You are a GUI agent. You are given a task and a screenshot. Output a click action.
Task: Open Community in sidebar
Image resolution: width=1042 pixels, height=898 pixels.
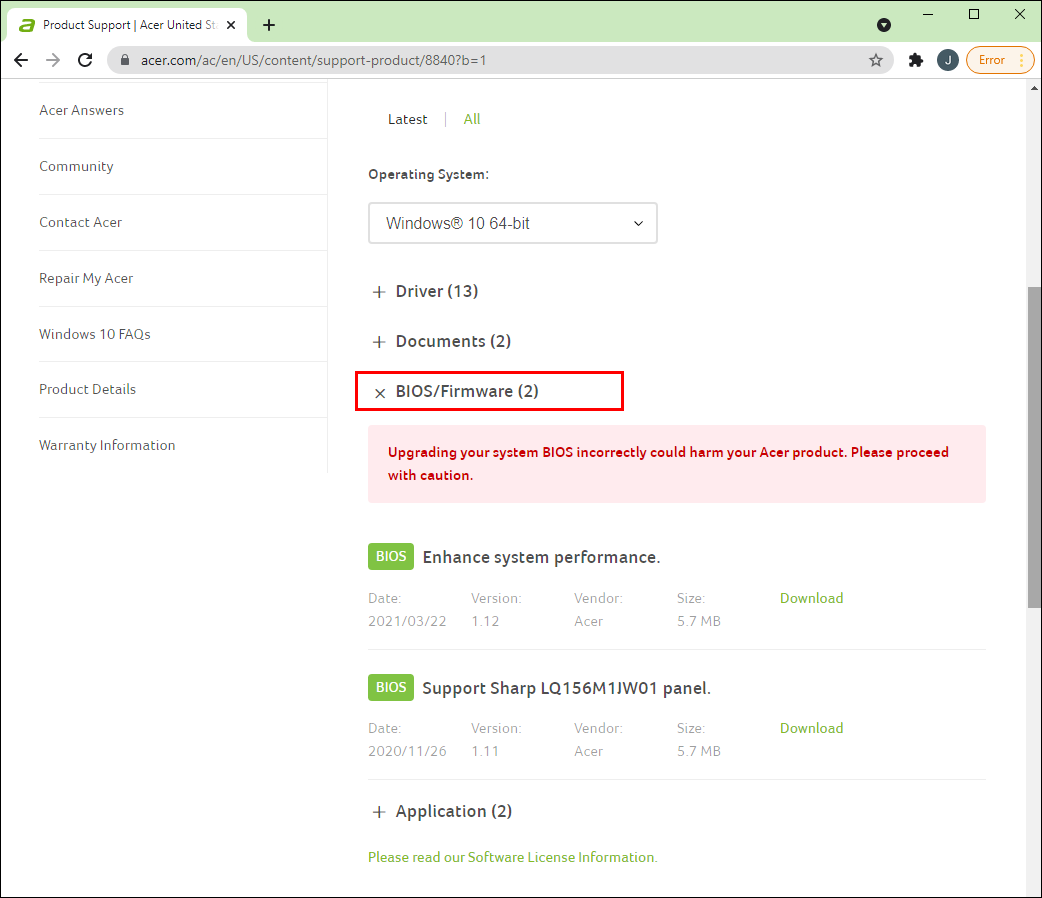76,166
